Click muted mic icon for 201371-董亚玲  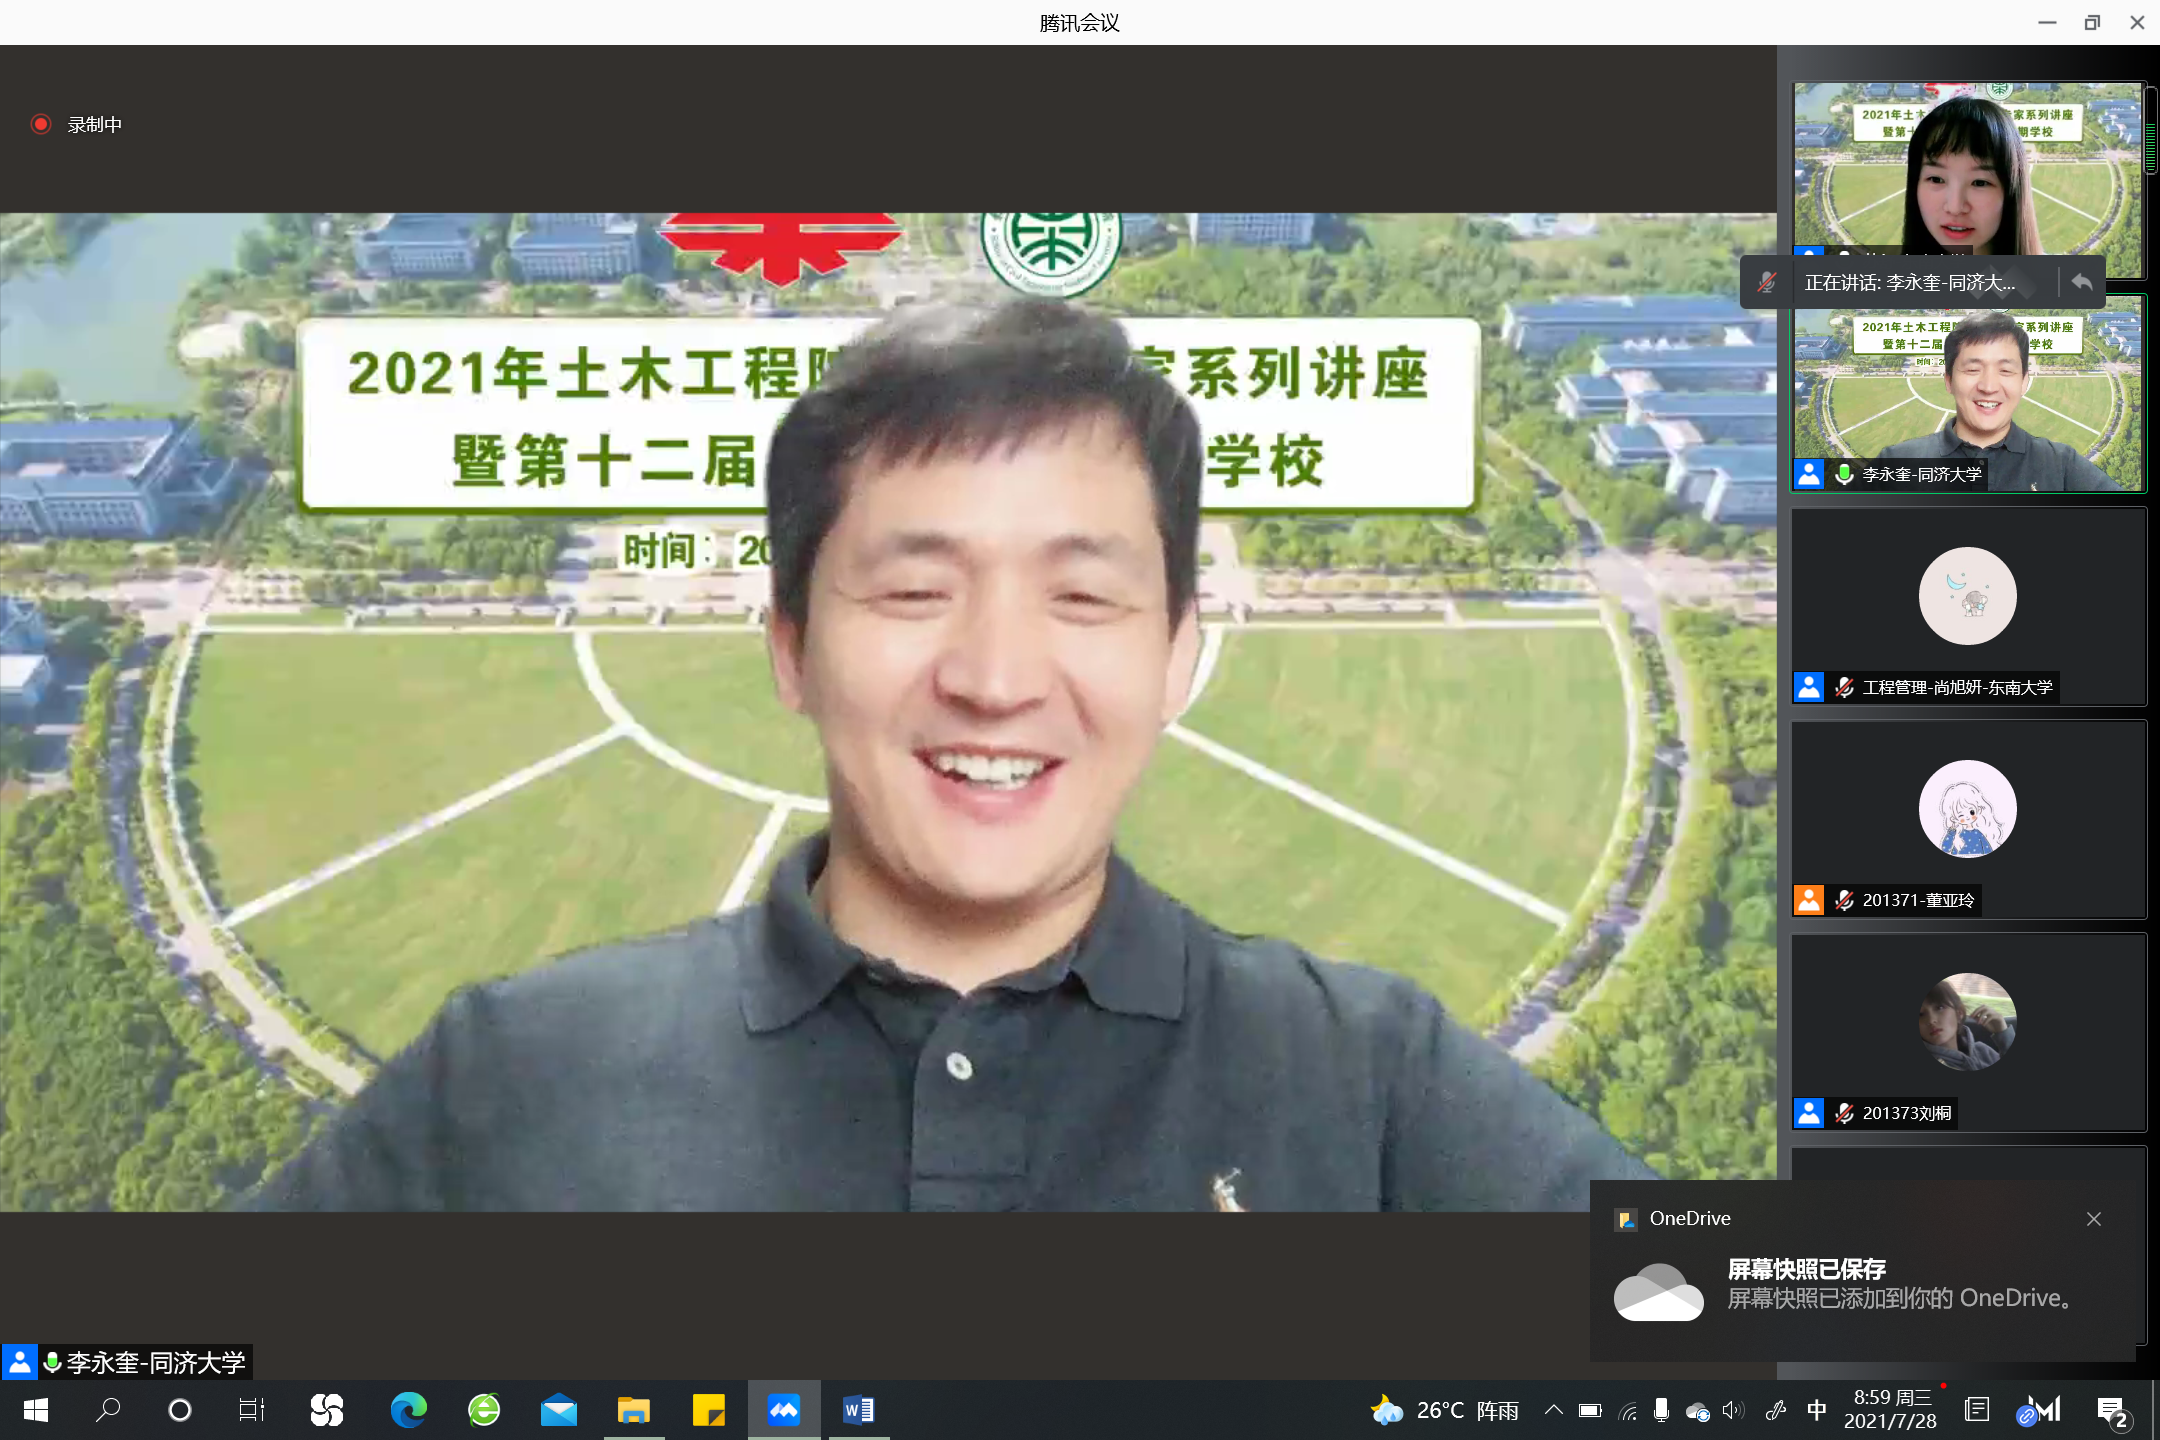pos(1845,900)
